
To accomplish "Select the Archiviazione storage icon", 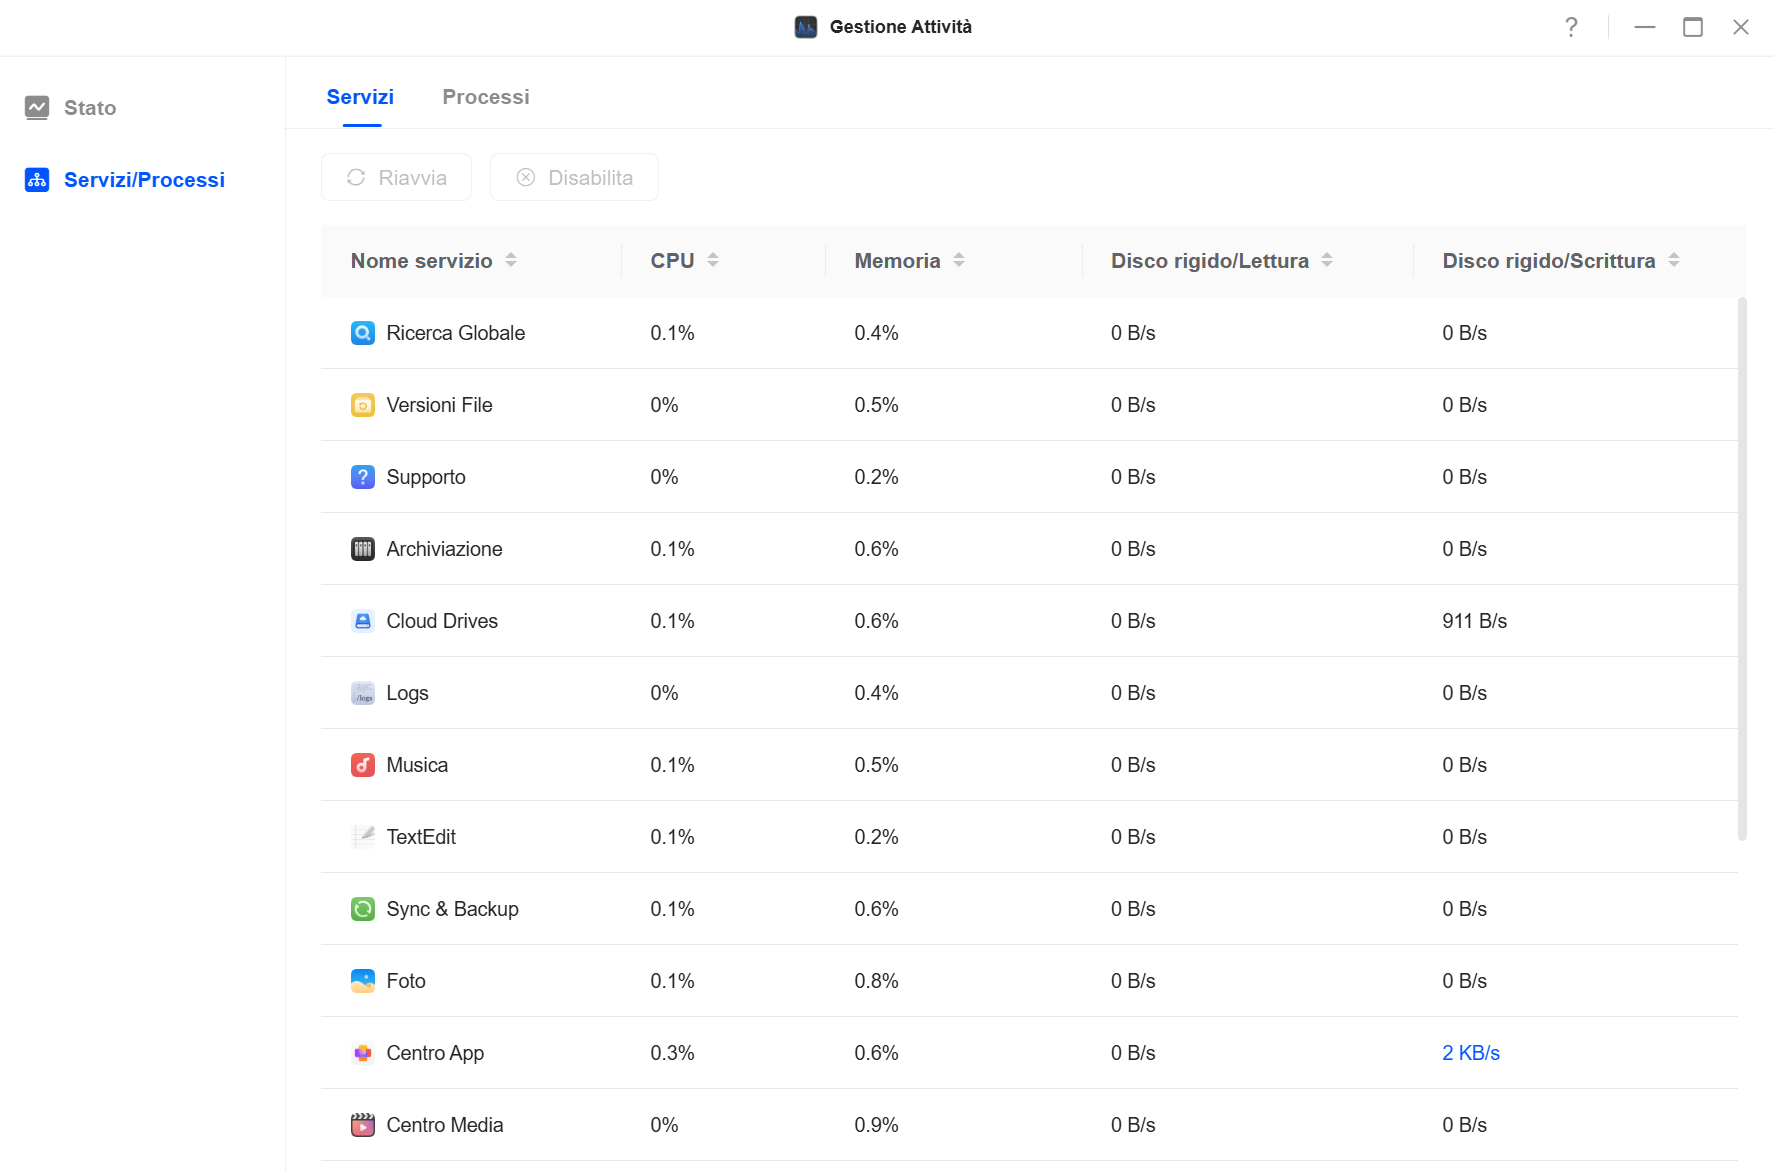I will (363, 549).
